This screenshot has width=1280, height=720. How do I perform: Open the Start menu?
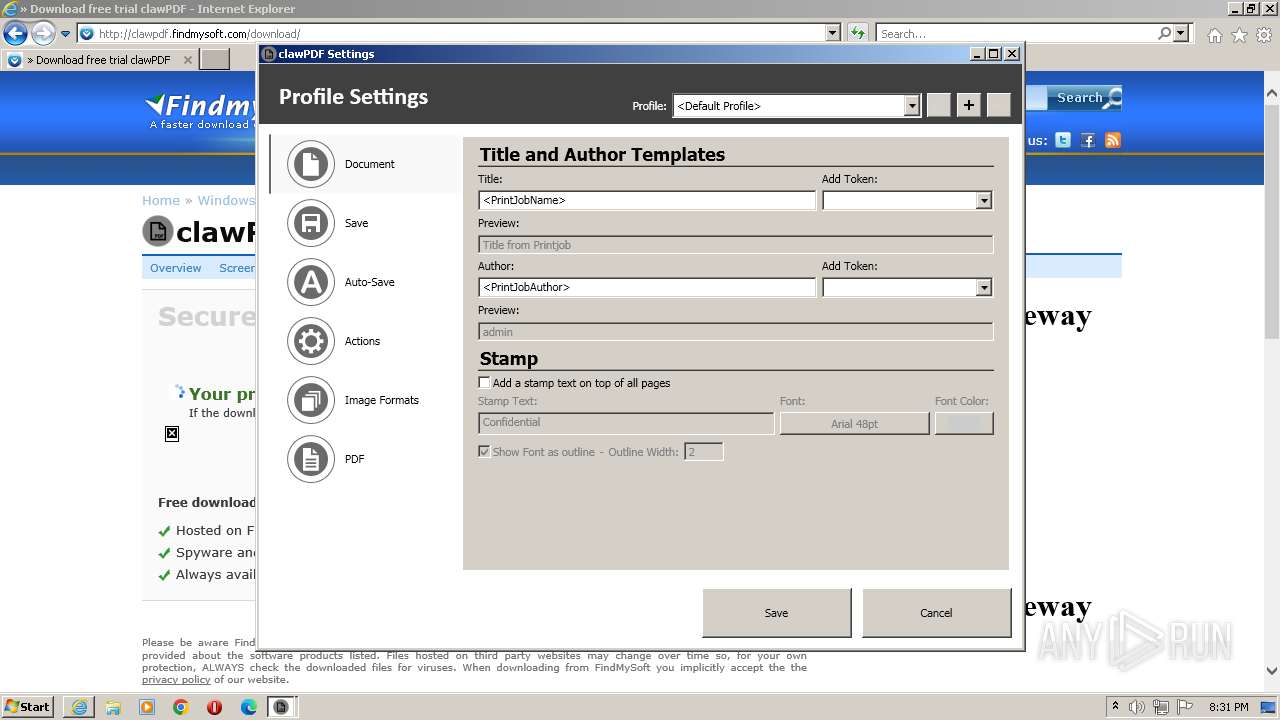pyautogui.click(x=28, y=707)
